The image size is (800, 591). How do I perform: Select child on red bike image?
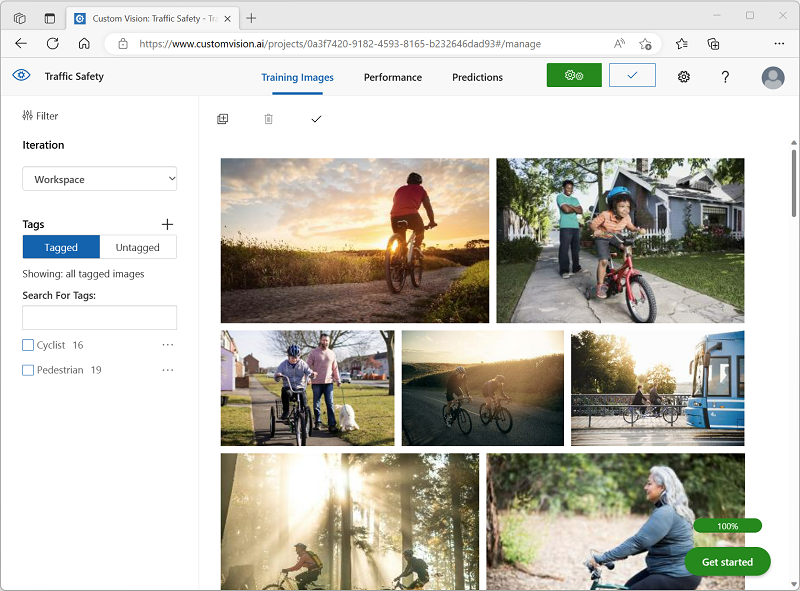[620, 240]
